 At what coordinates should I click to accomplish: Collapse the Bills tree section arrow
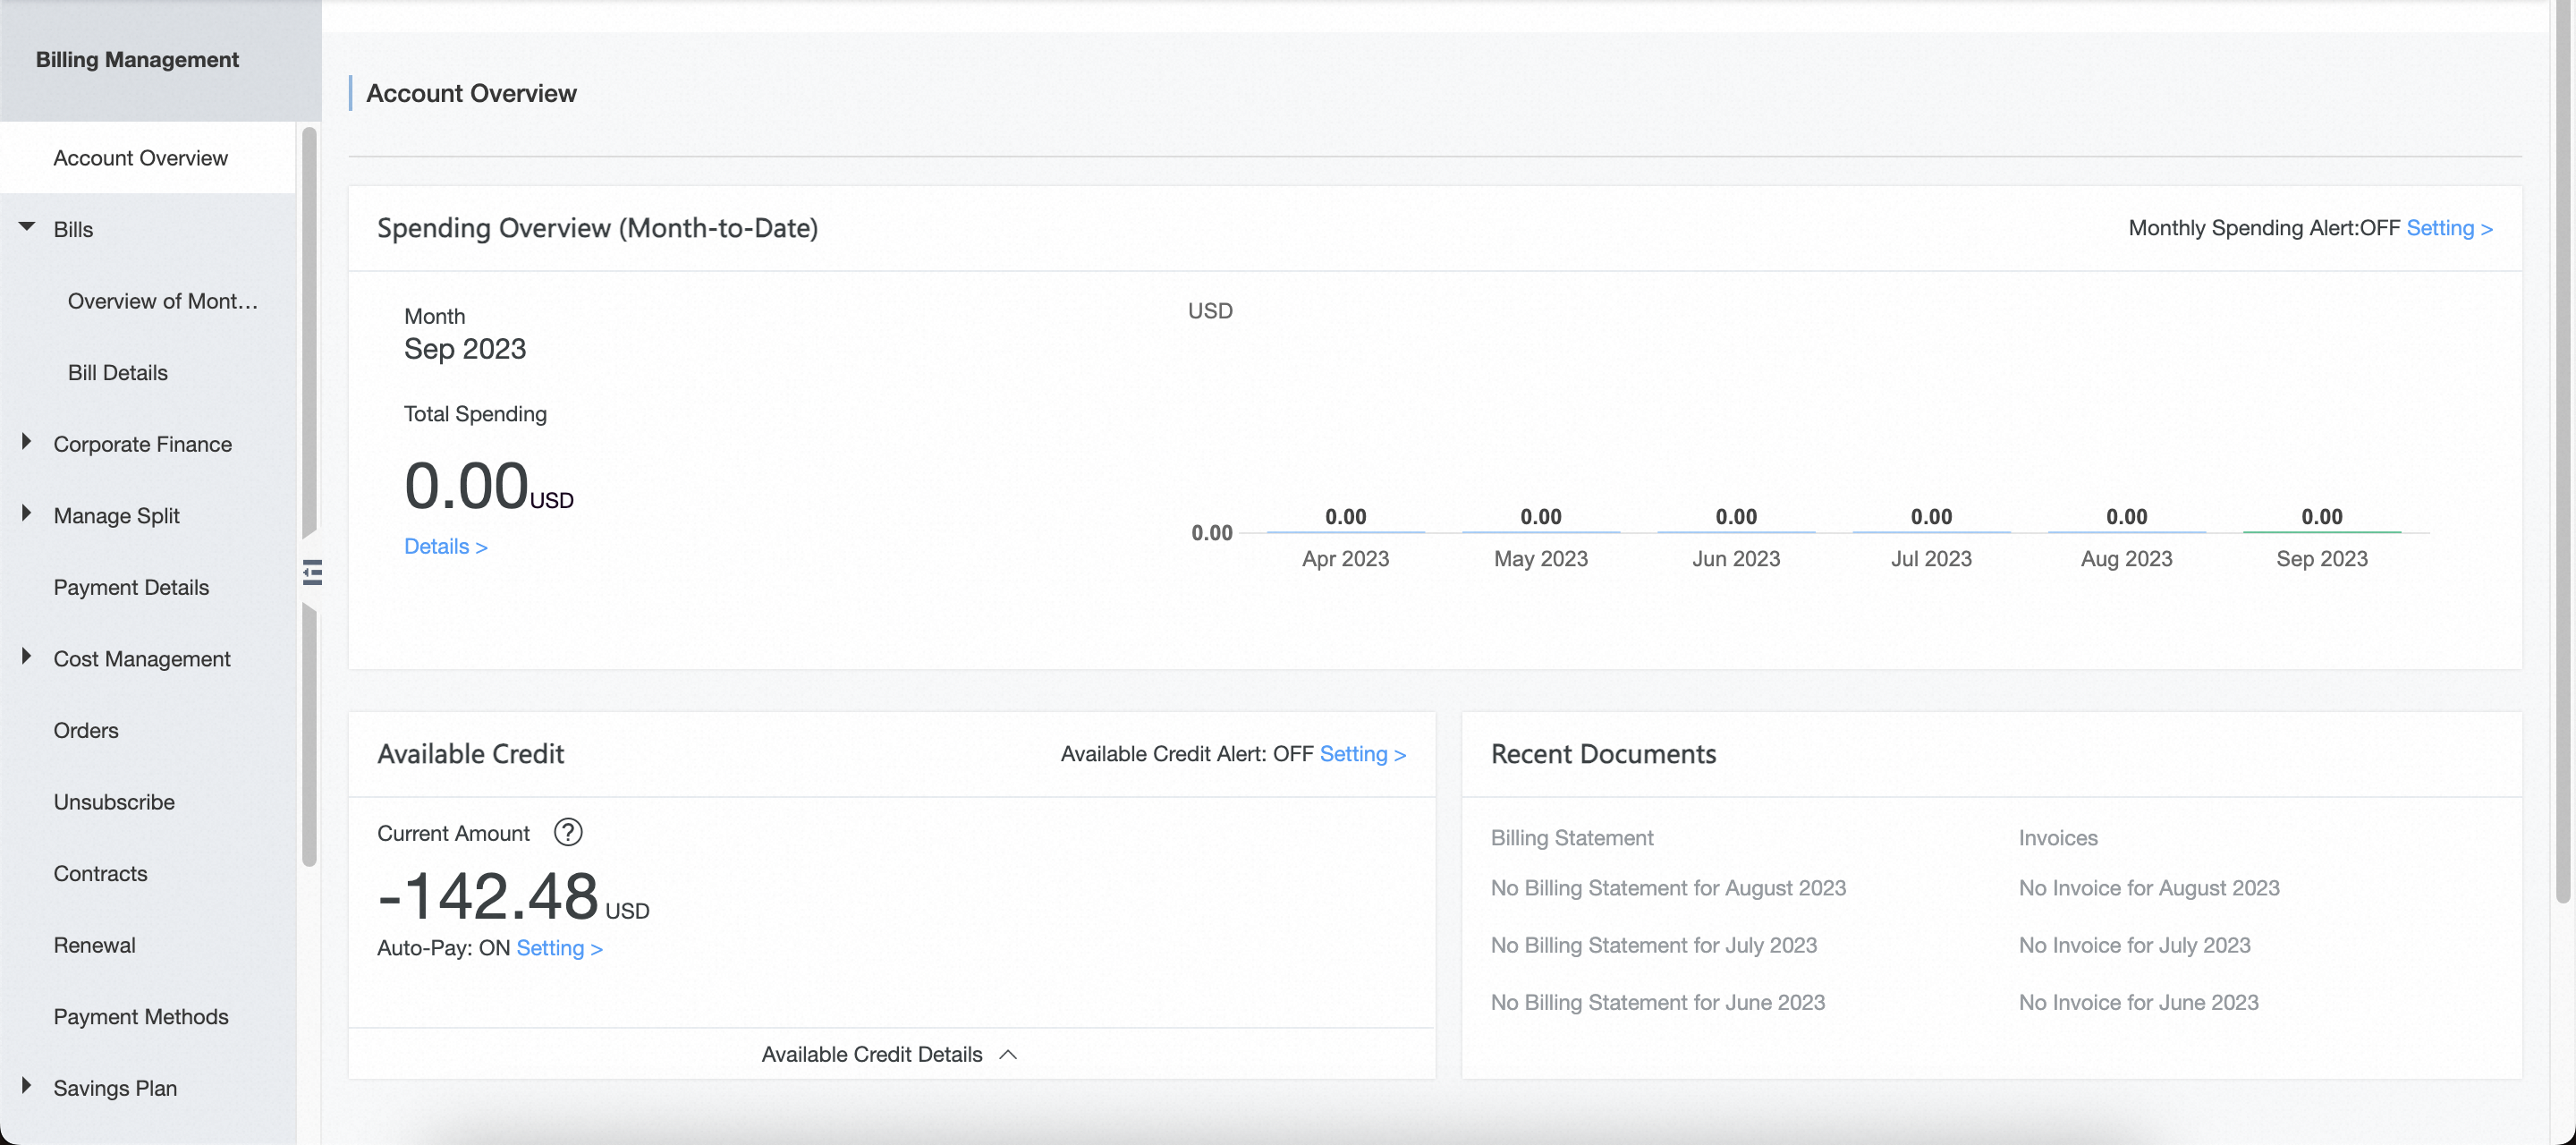27,227
